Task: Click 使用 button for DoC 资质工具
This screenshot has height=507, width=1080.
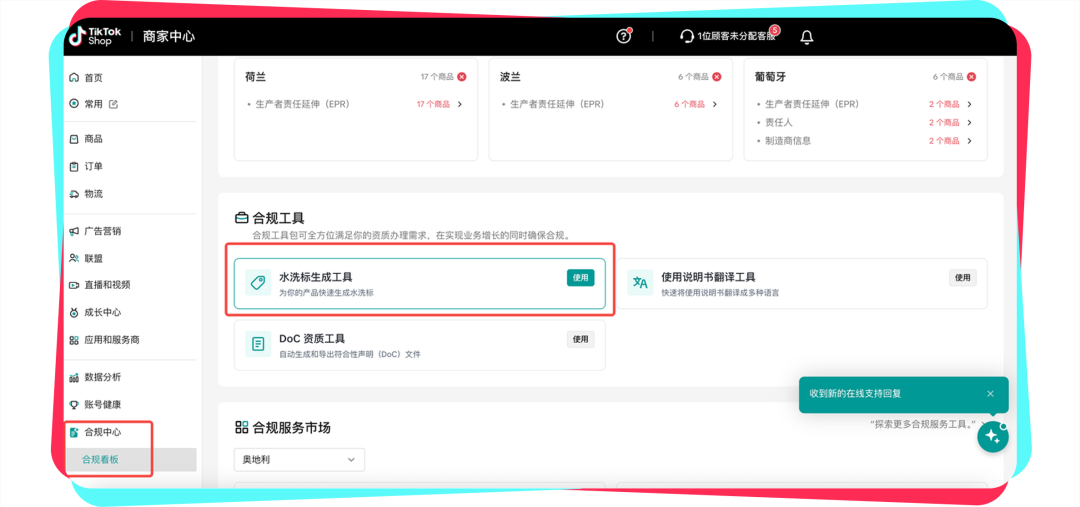Action: tap(581, 339)
